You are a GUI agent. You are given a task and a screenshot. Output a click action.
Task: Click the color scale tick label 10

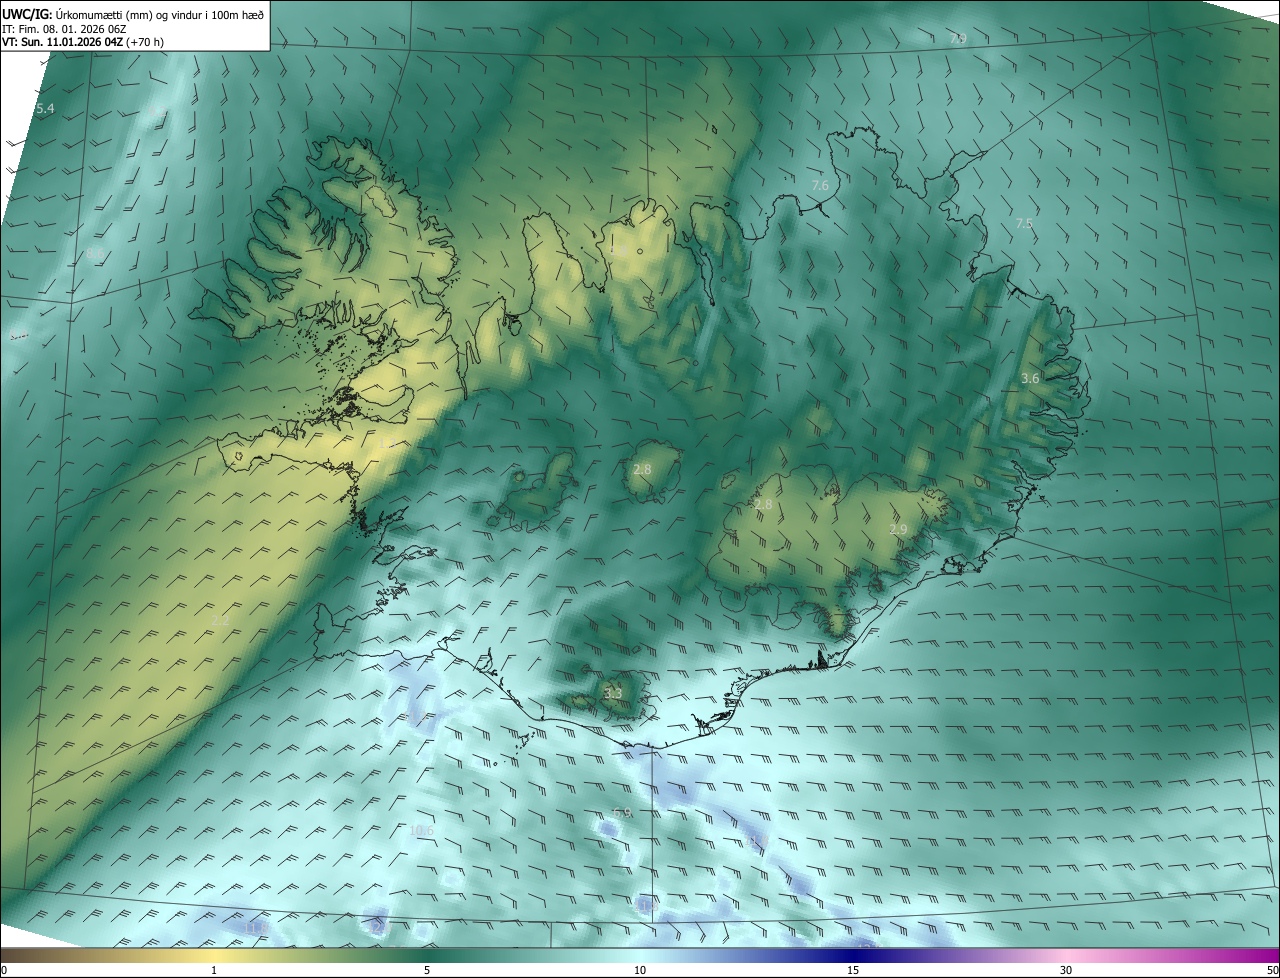[640, 970]
